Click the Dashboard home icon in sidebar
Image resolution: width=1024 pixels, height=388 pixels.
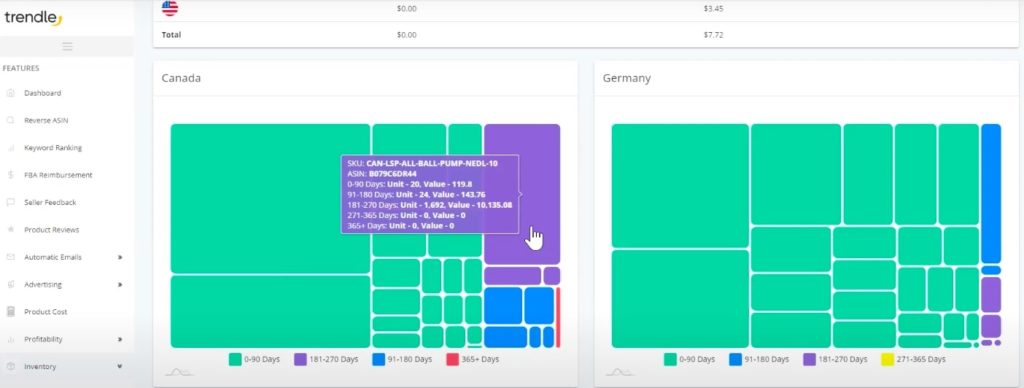click(x=10, y=93)
